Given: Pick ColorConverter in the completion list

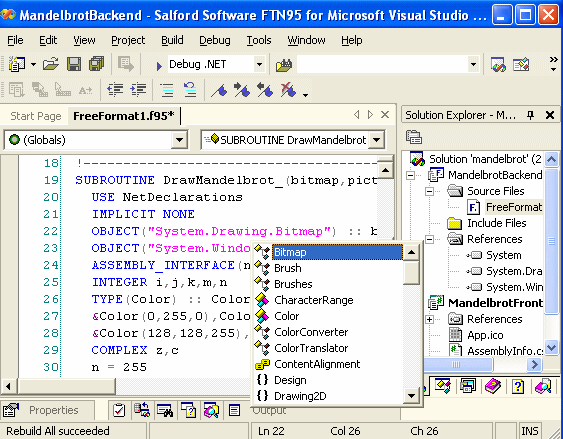Looking at the screenshot, I should [311, 332].
